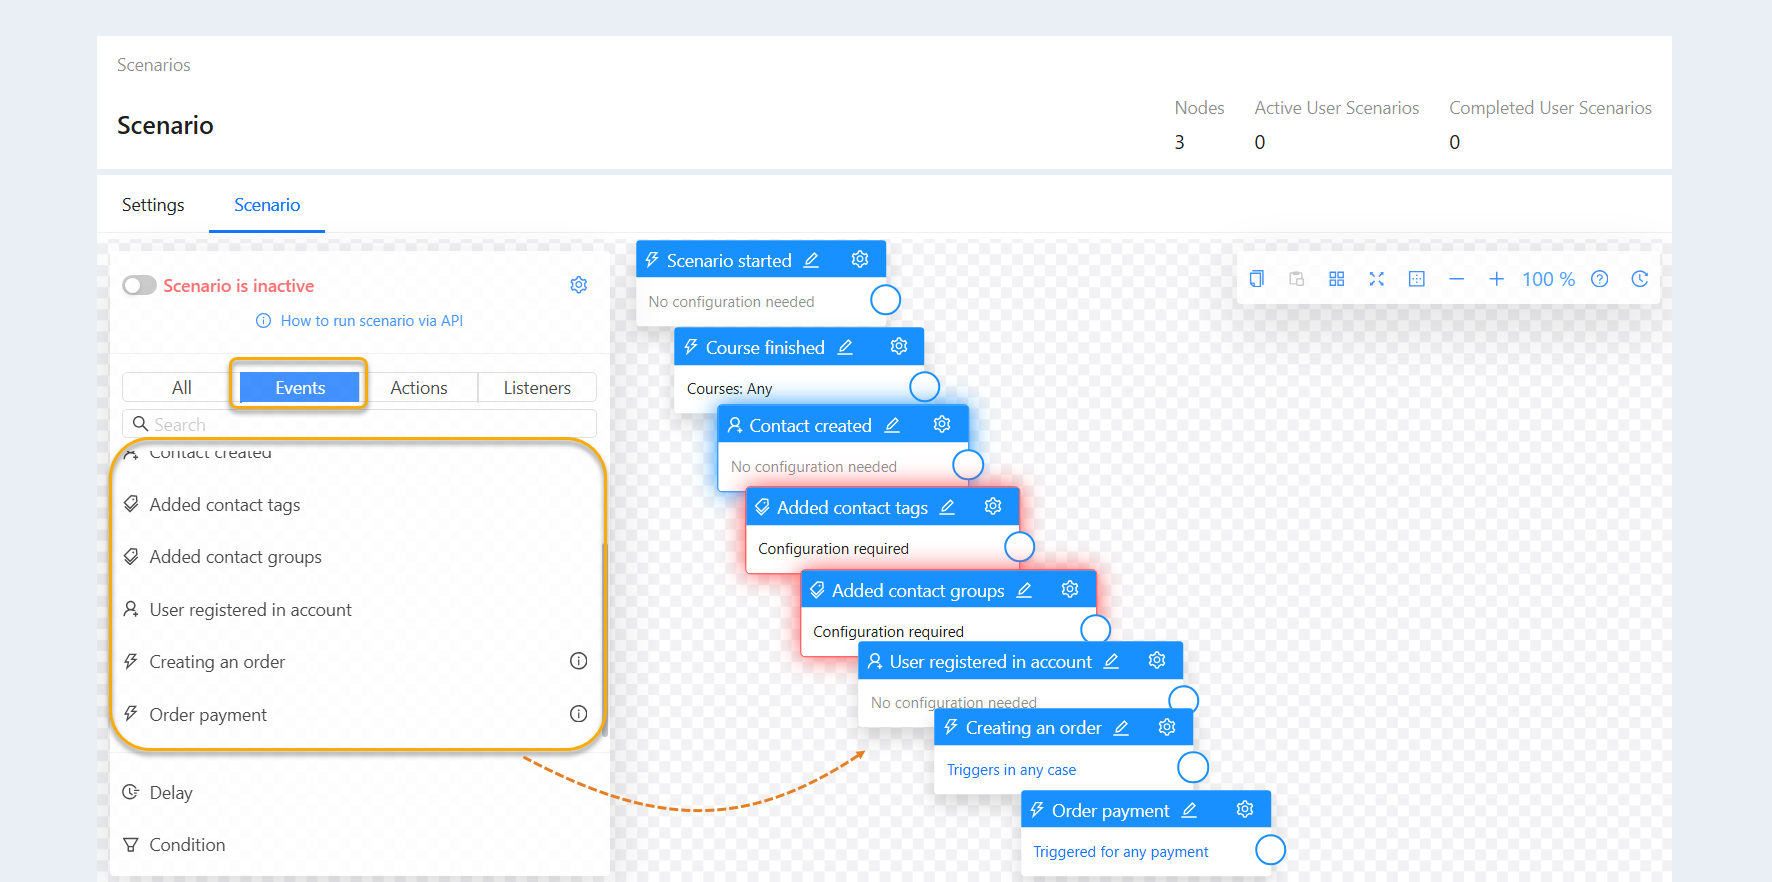1772x882 pixels.
Task: Show All node types tab
Action: pos(181,387)
